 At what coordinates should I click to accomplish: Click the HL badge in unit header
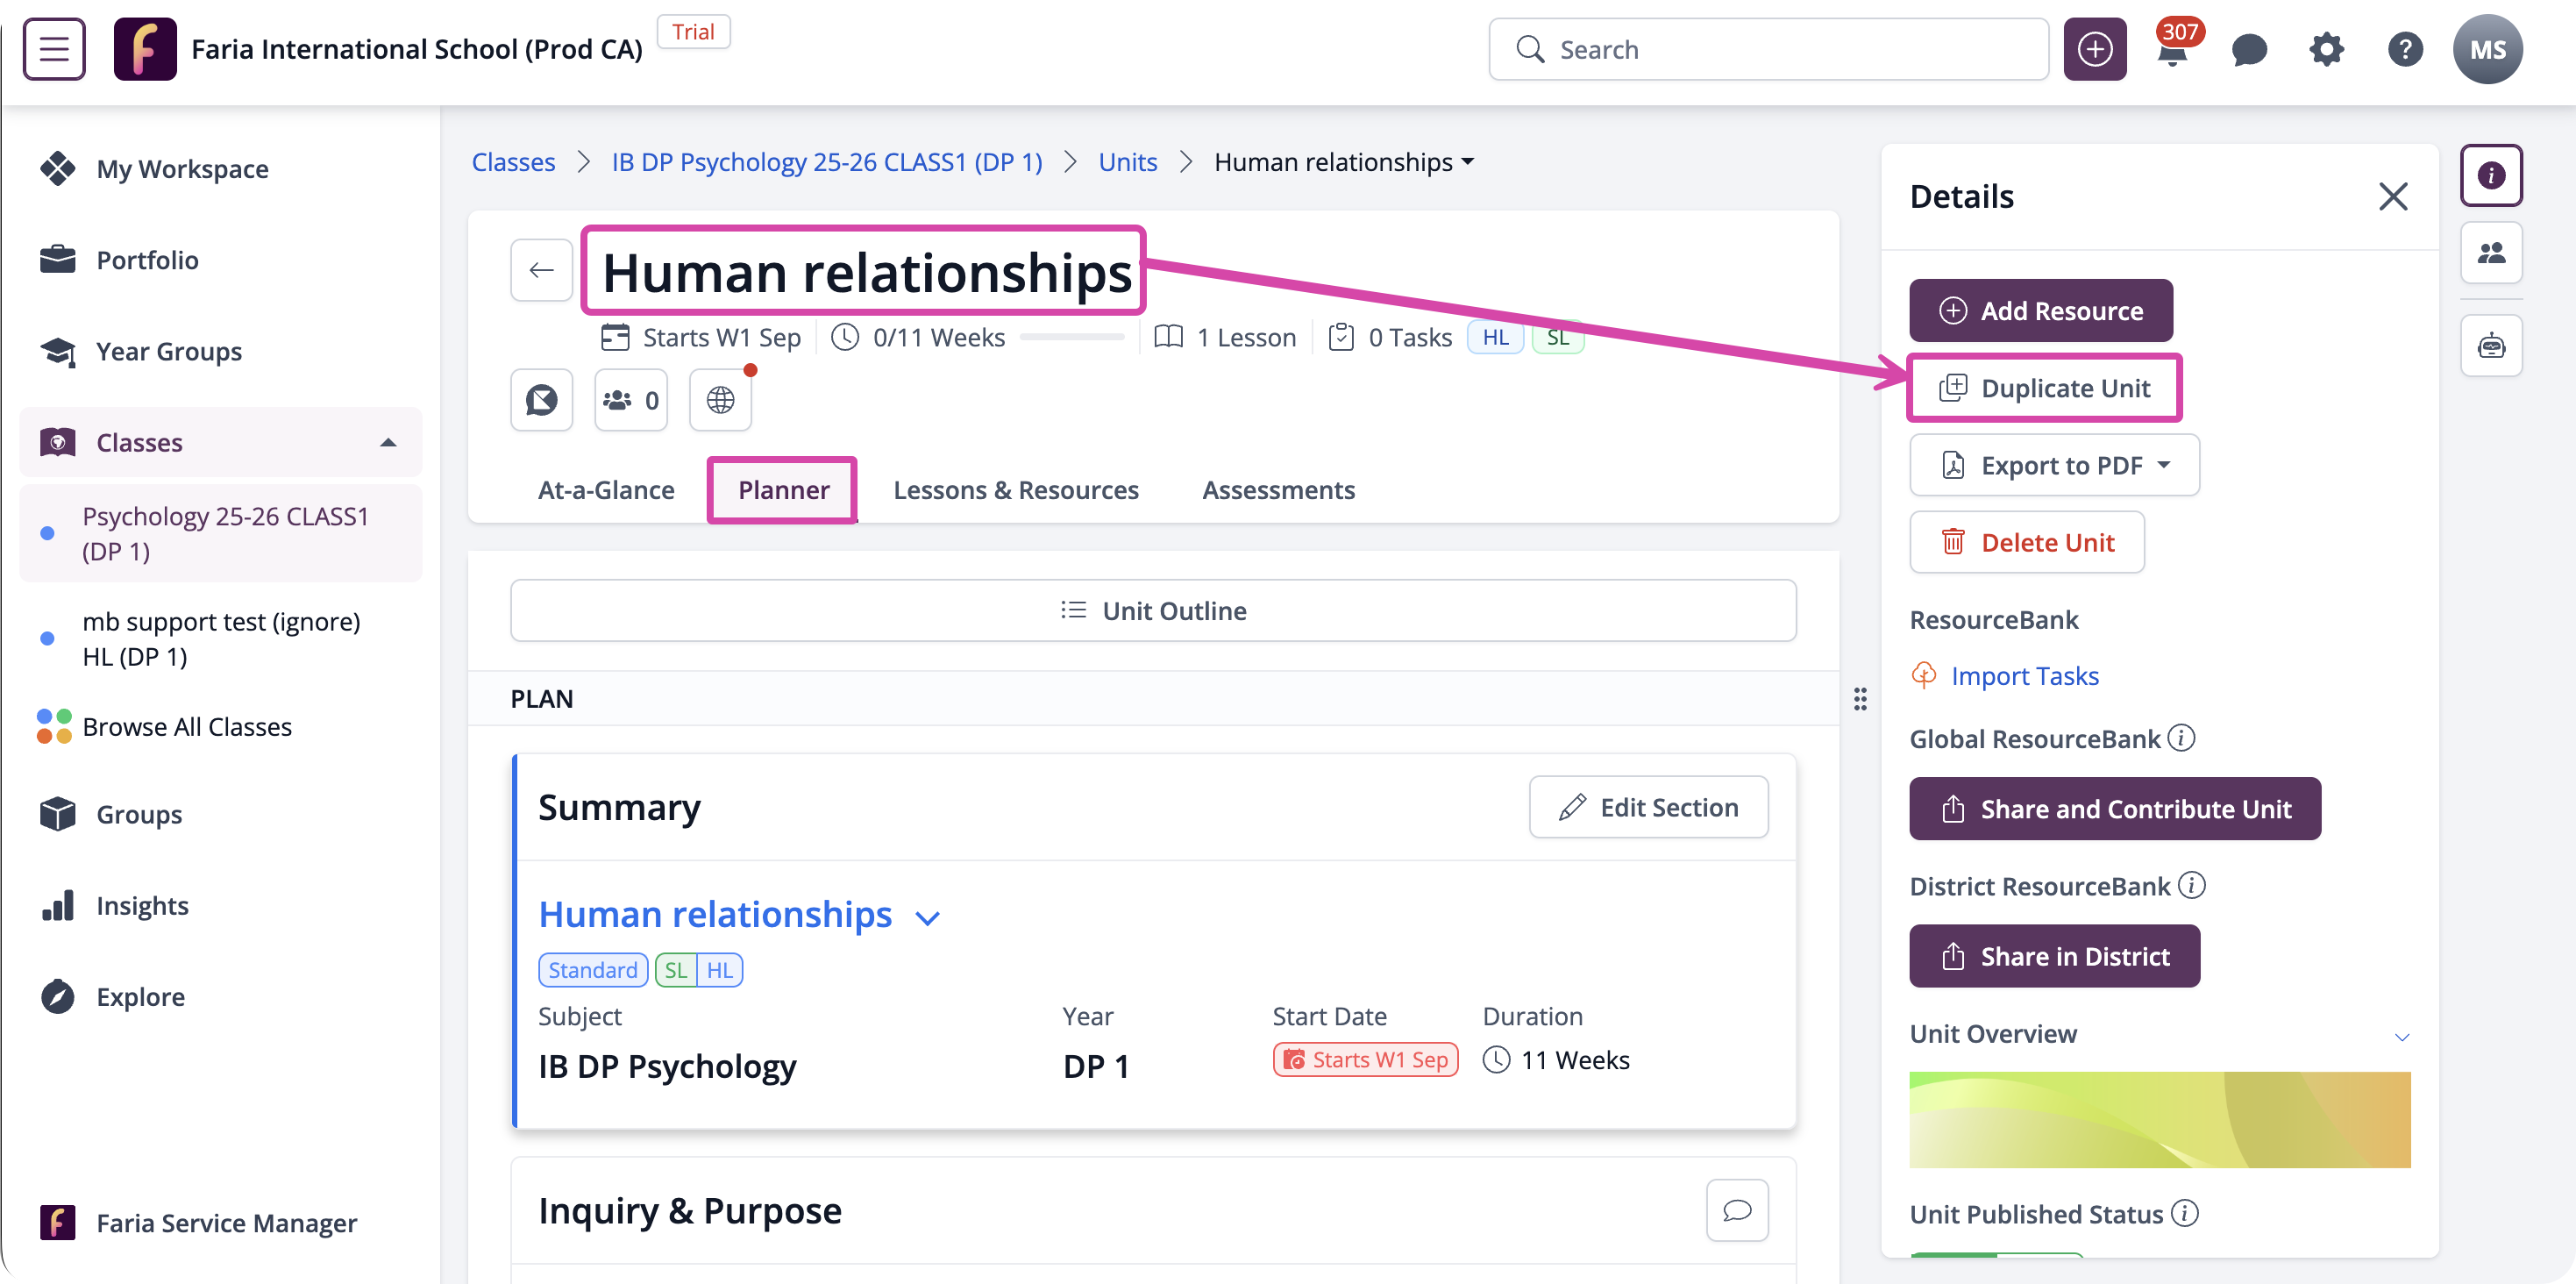(x=1495, y=337)
